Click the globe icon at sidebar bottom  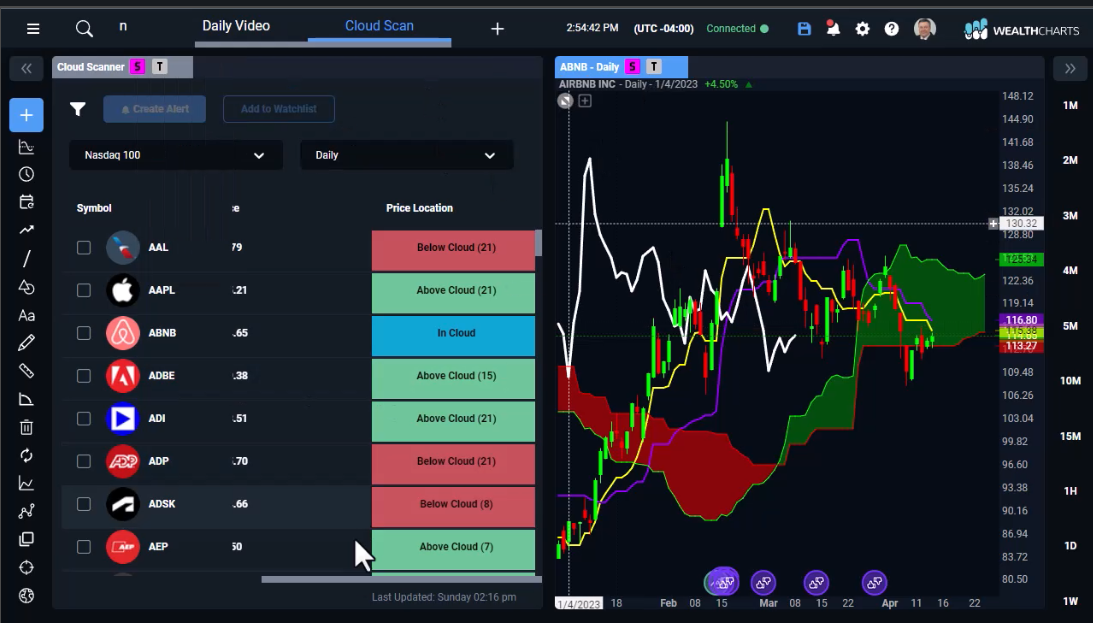pyautogui.click(x=26, y=596)
